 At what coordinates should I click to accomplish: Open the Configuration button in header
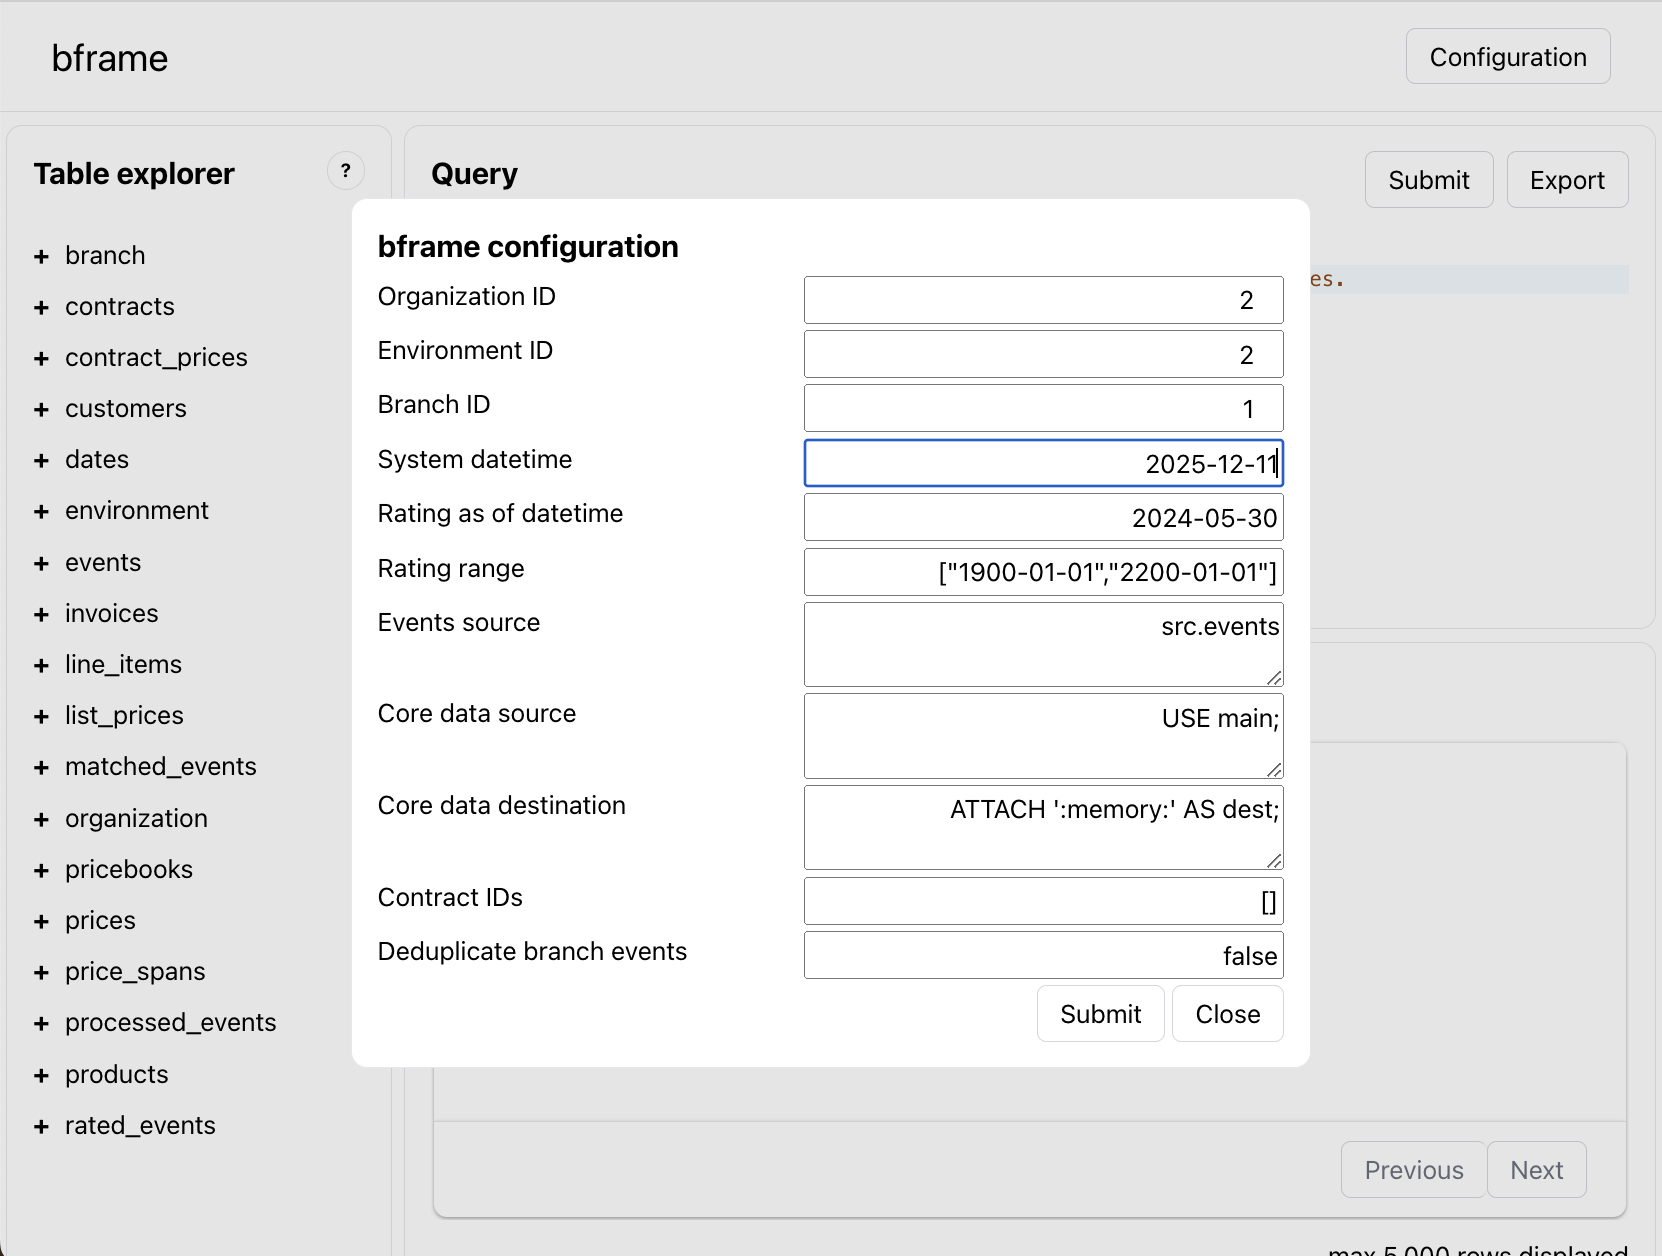pyautogui.click(x=1508, y=57)
